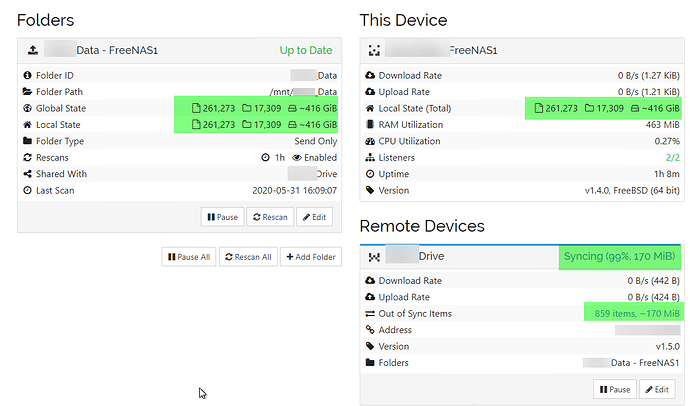Click the remote Download Rate cloud icon

[370, 280]
